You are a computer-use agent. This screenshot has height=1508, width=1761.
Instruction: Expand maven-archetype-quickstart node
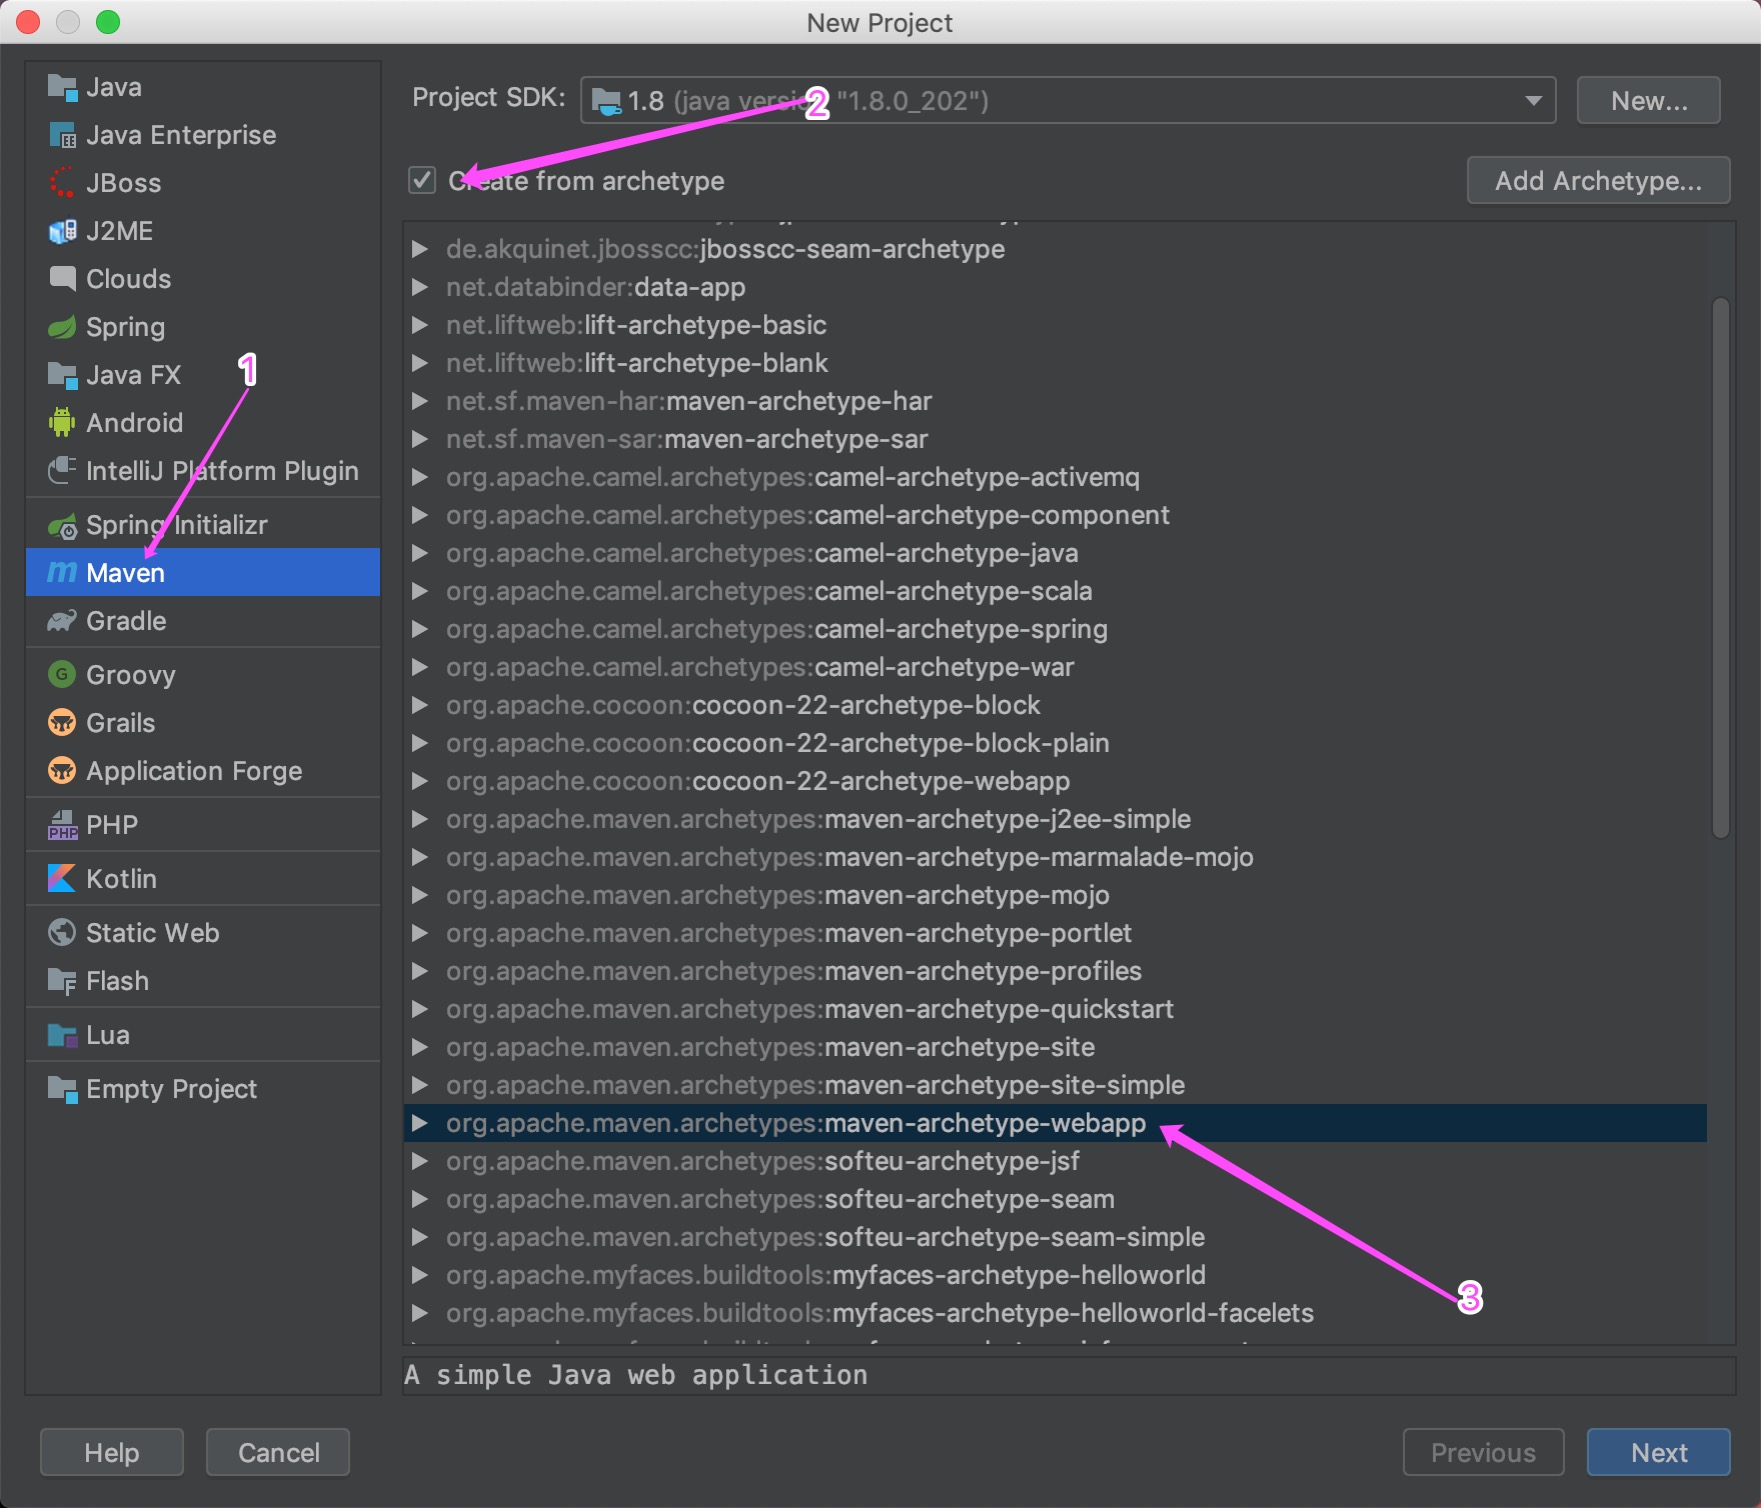click(x=420, y=1009)
